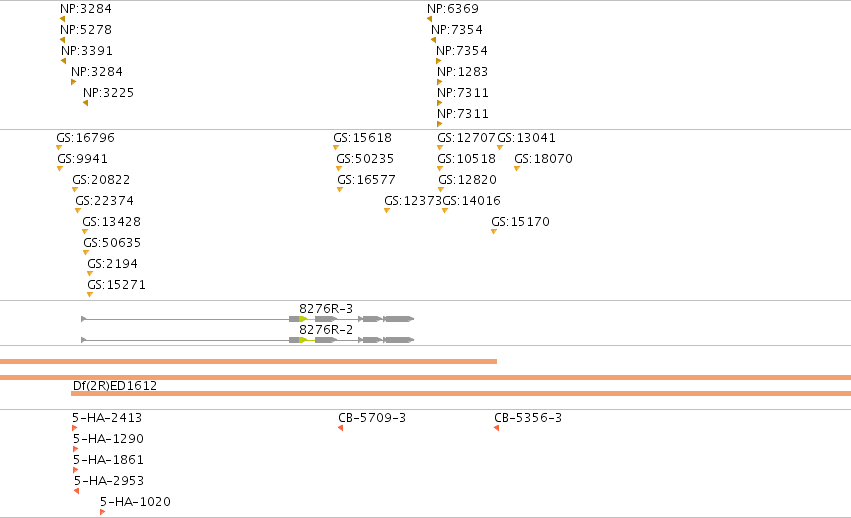Image resolution: width=851 pixels, height=518 pixels.
Task: Click the GS:10518 label
Action: tap(466, 159)
